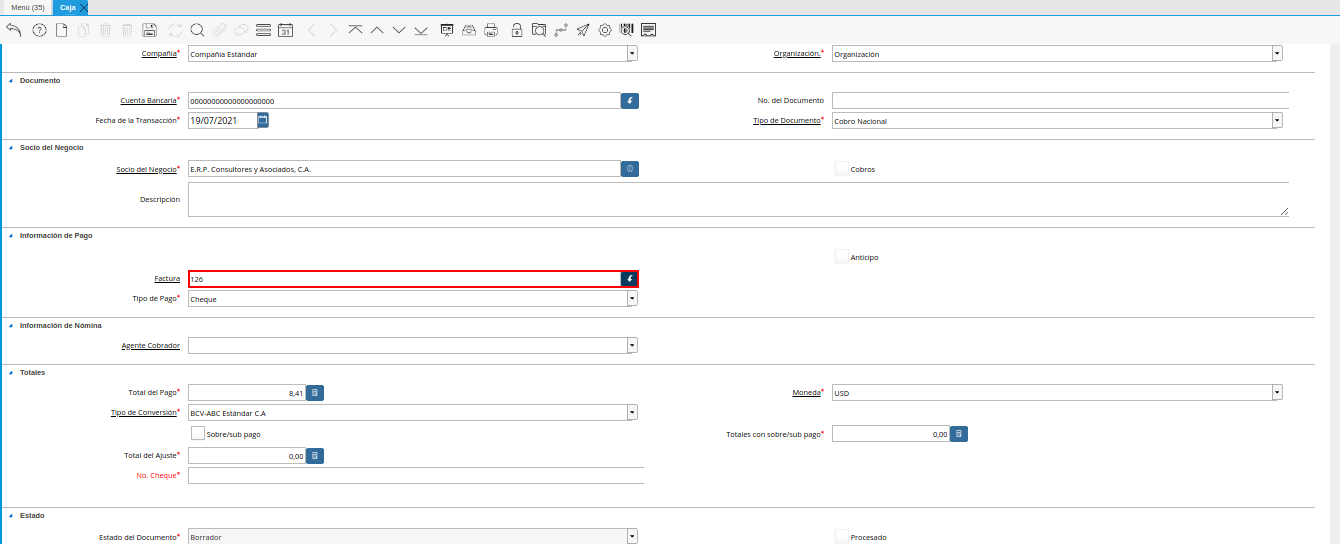
Task: Click the Cuenta Bancaria label link
Action: (148, 101)
